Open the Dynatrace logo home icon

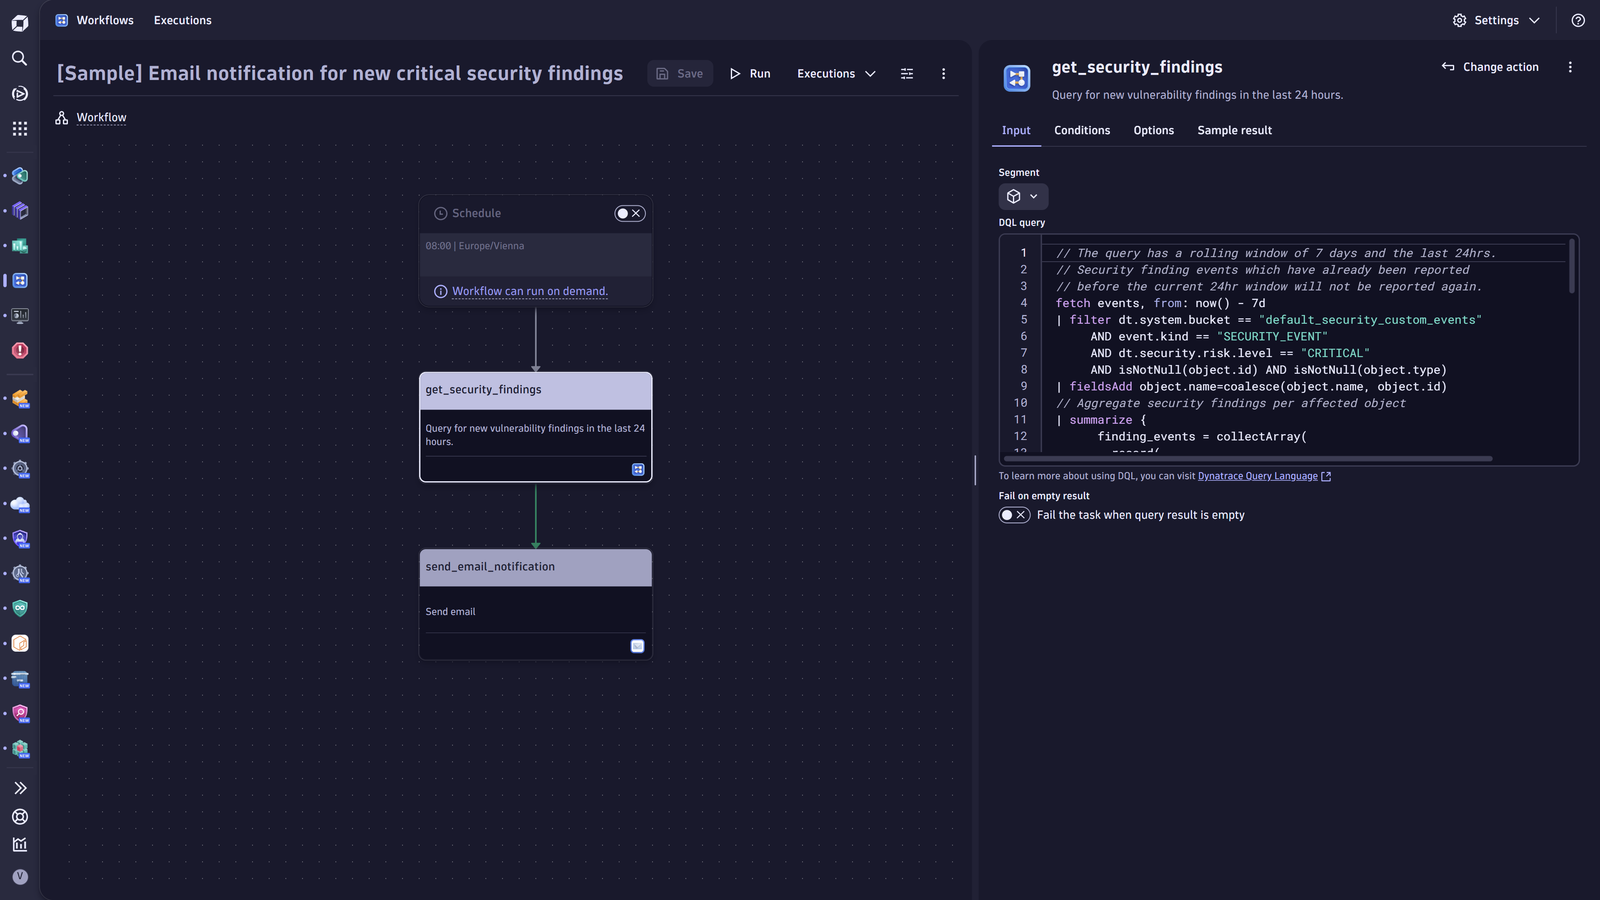click(x=20, y=22)
